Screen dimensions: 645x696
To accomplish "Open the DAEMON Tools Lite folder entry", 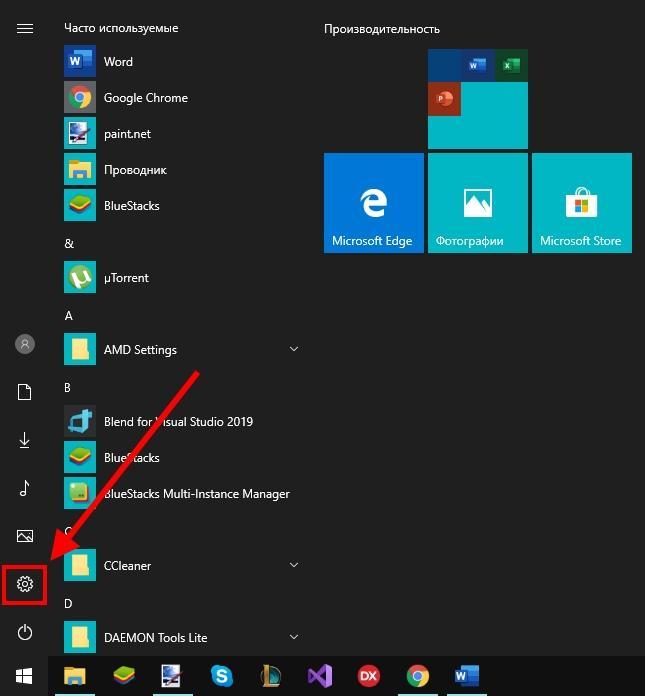I will (184, 637).
